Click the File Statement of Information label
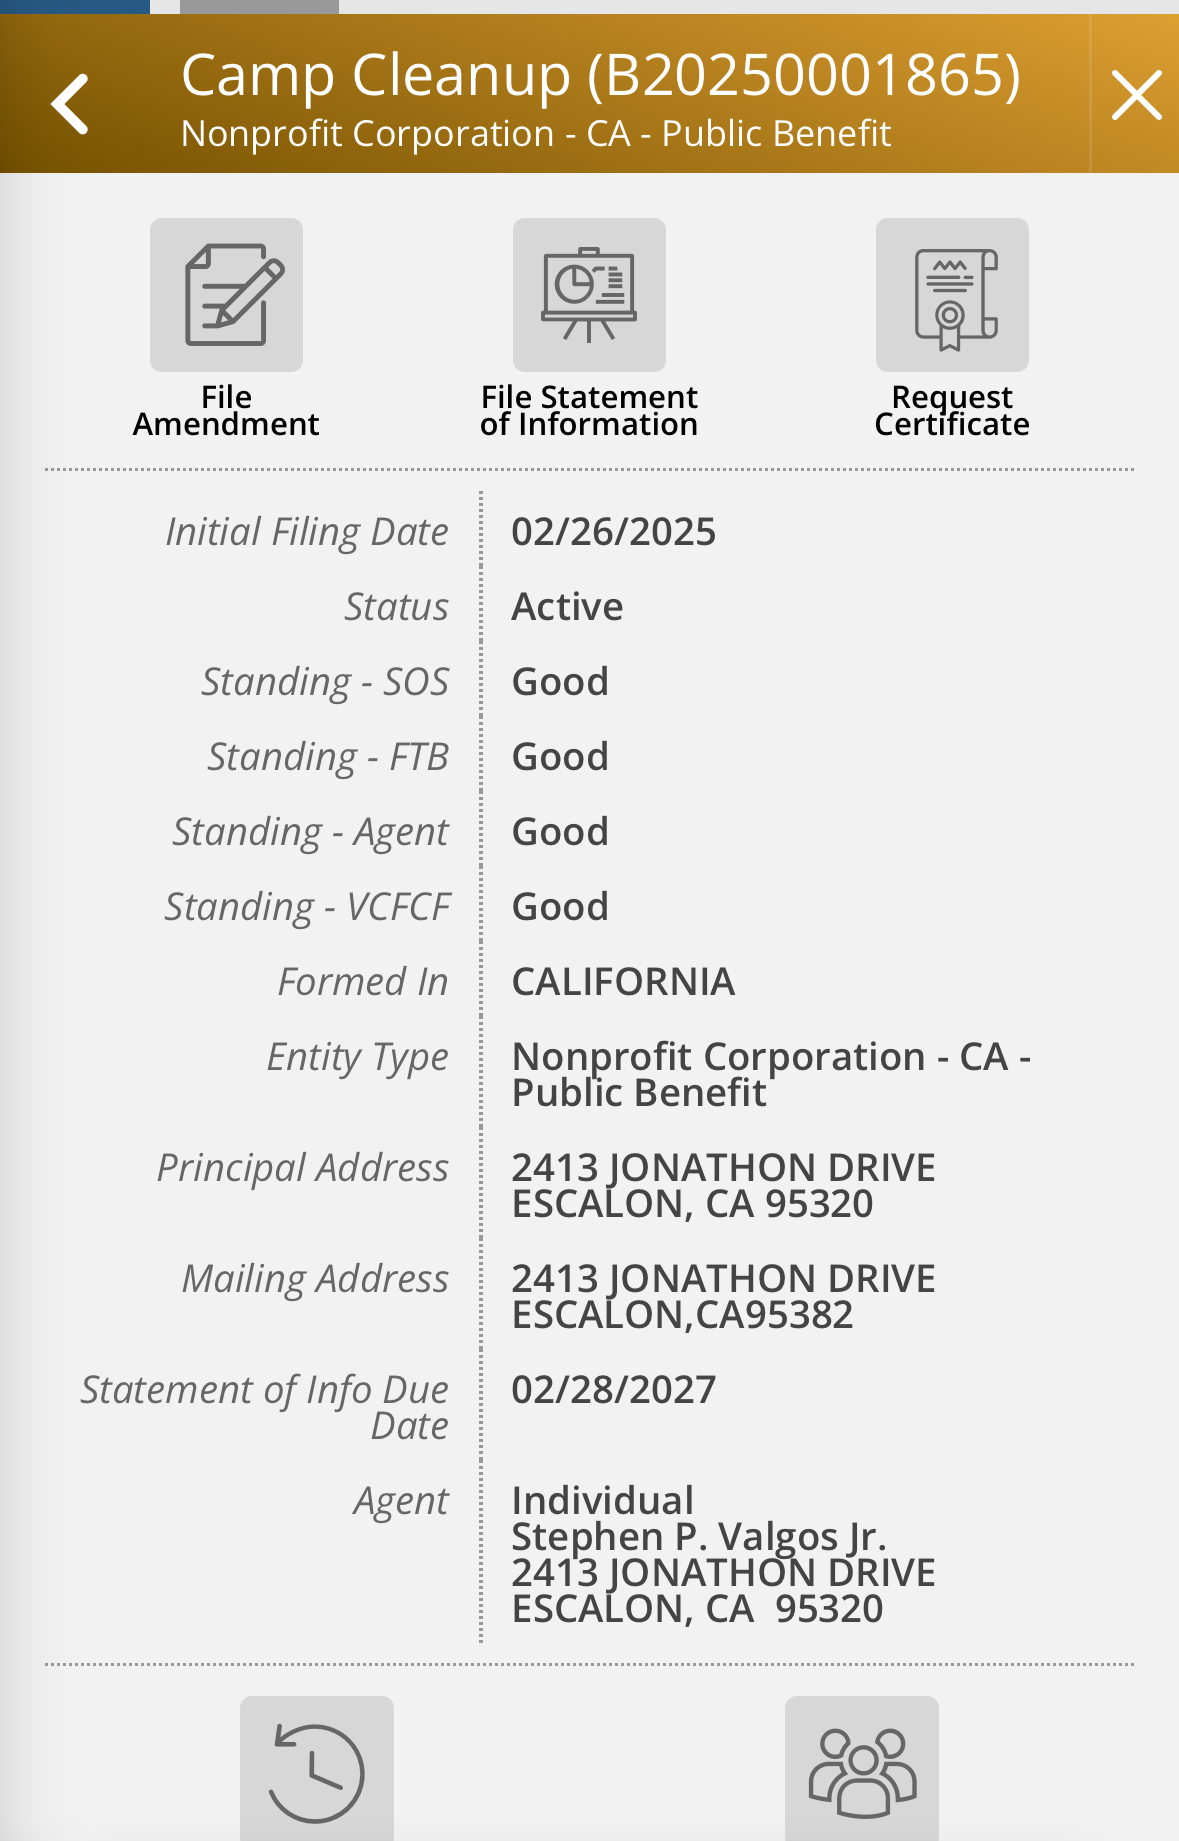1179x1841 pixels. tap(589, 411)
